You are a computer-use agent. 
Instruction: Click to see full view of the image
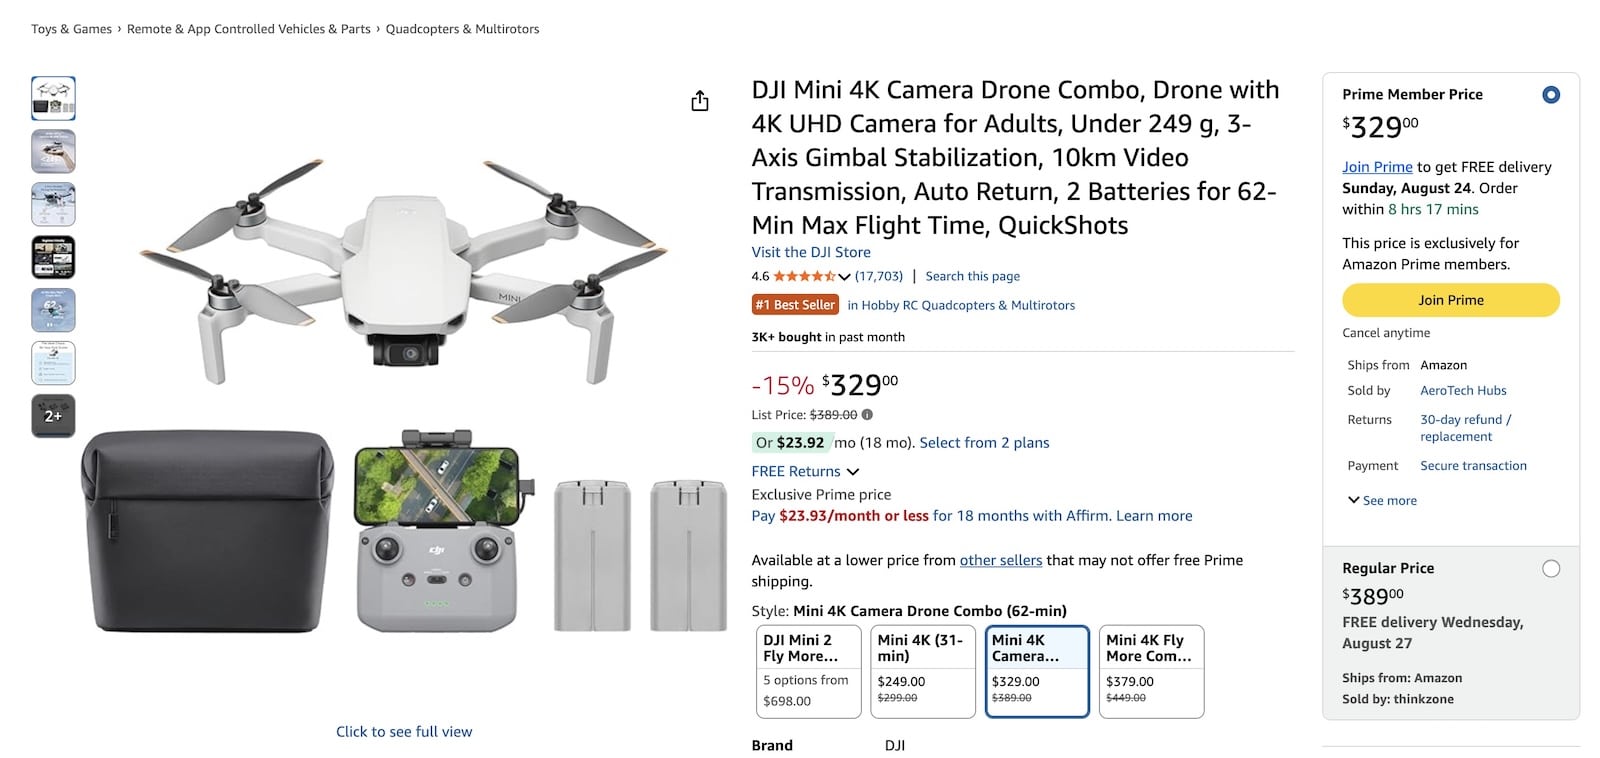[404, 731]
